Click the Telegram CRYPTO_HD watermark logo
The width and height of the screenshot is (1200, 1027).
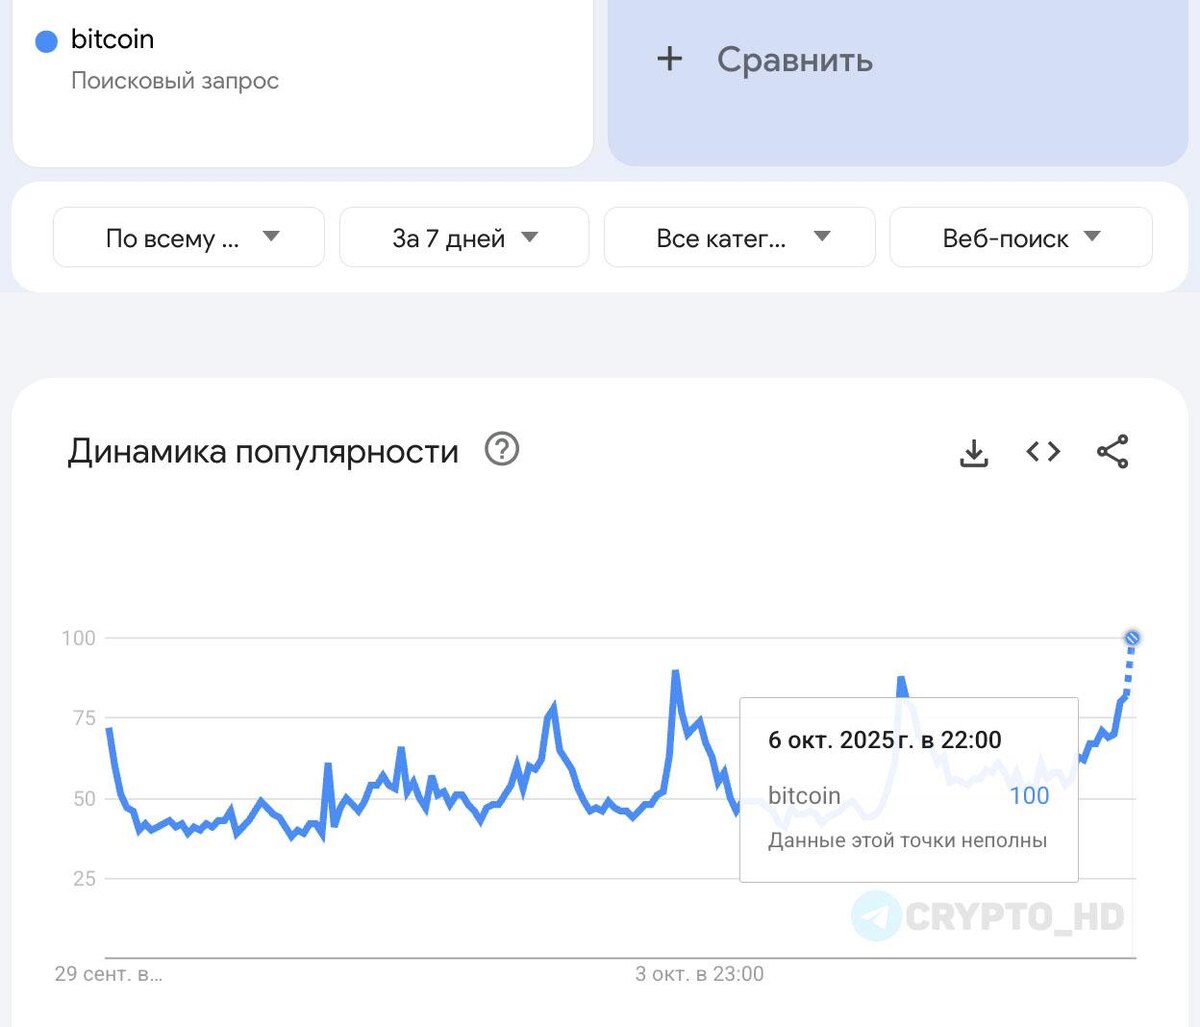[x=877, y=915]
